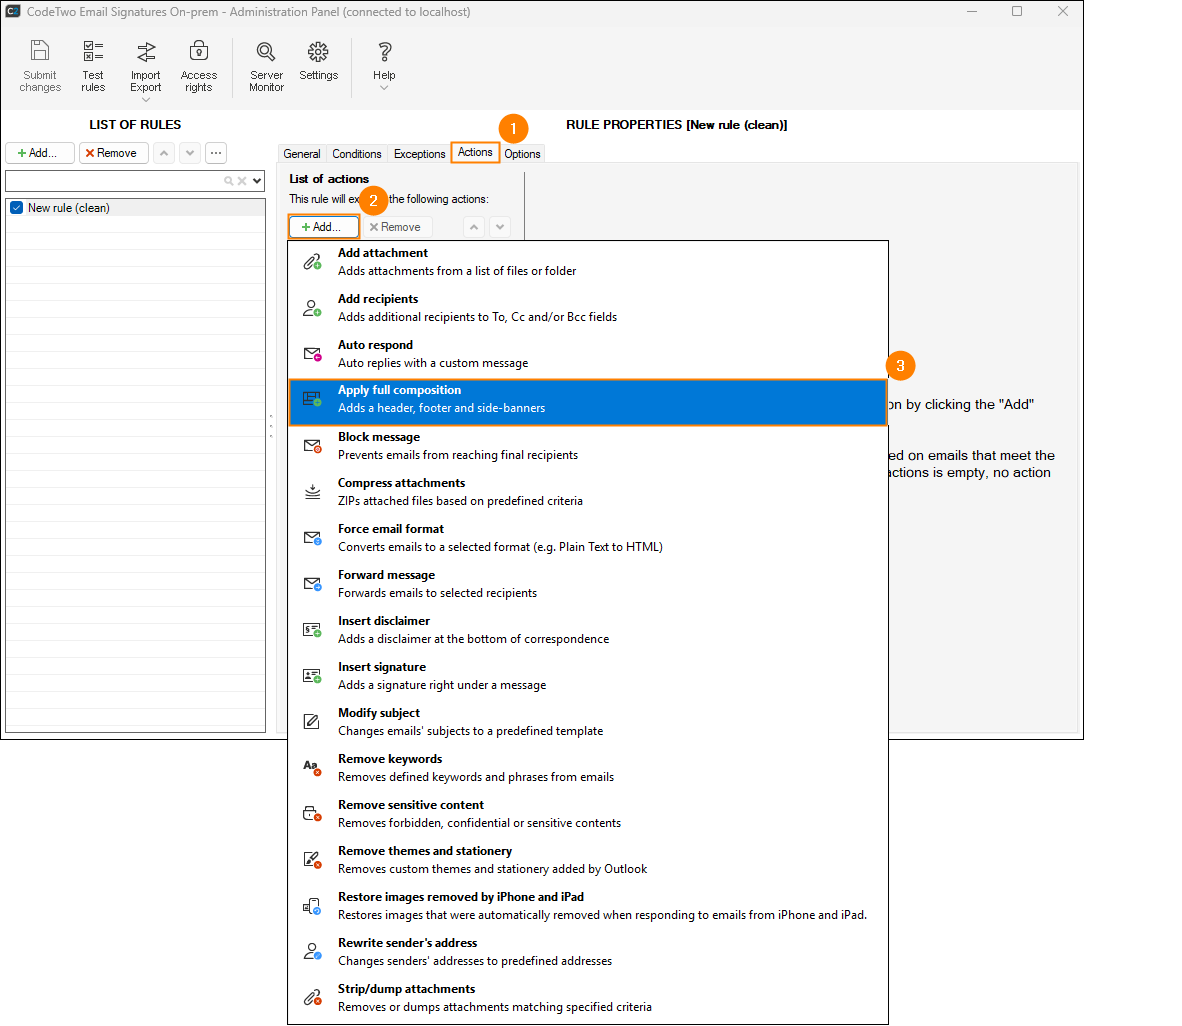Choose Apply full composition action
This screenshot has width=1182, height=1026.
click(587, 400)
